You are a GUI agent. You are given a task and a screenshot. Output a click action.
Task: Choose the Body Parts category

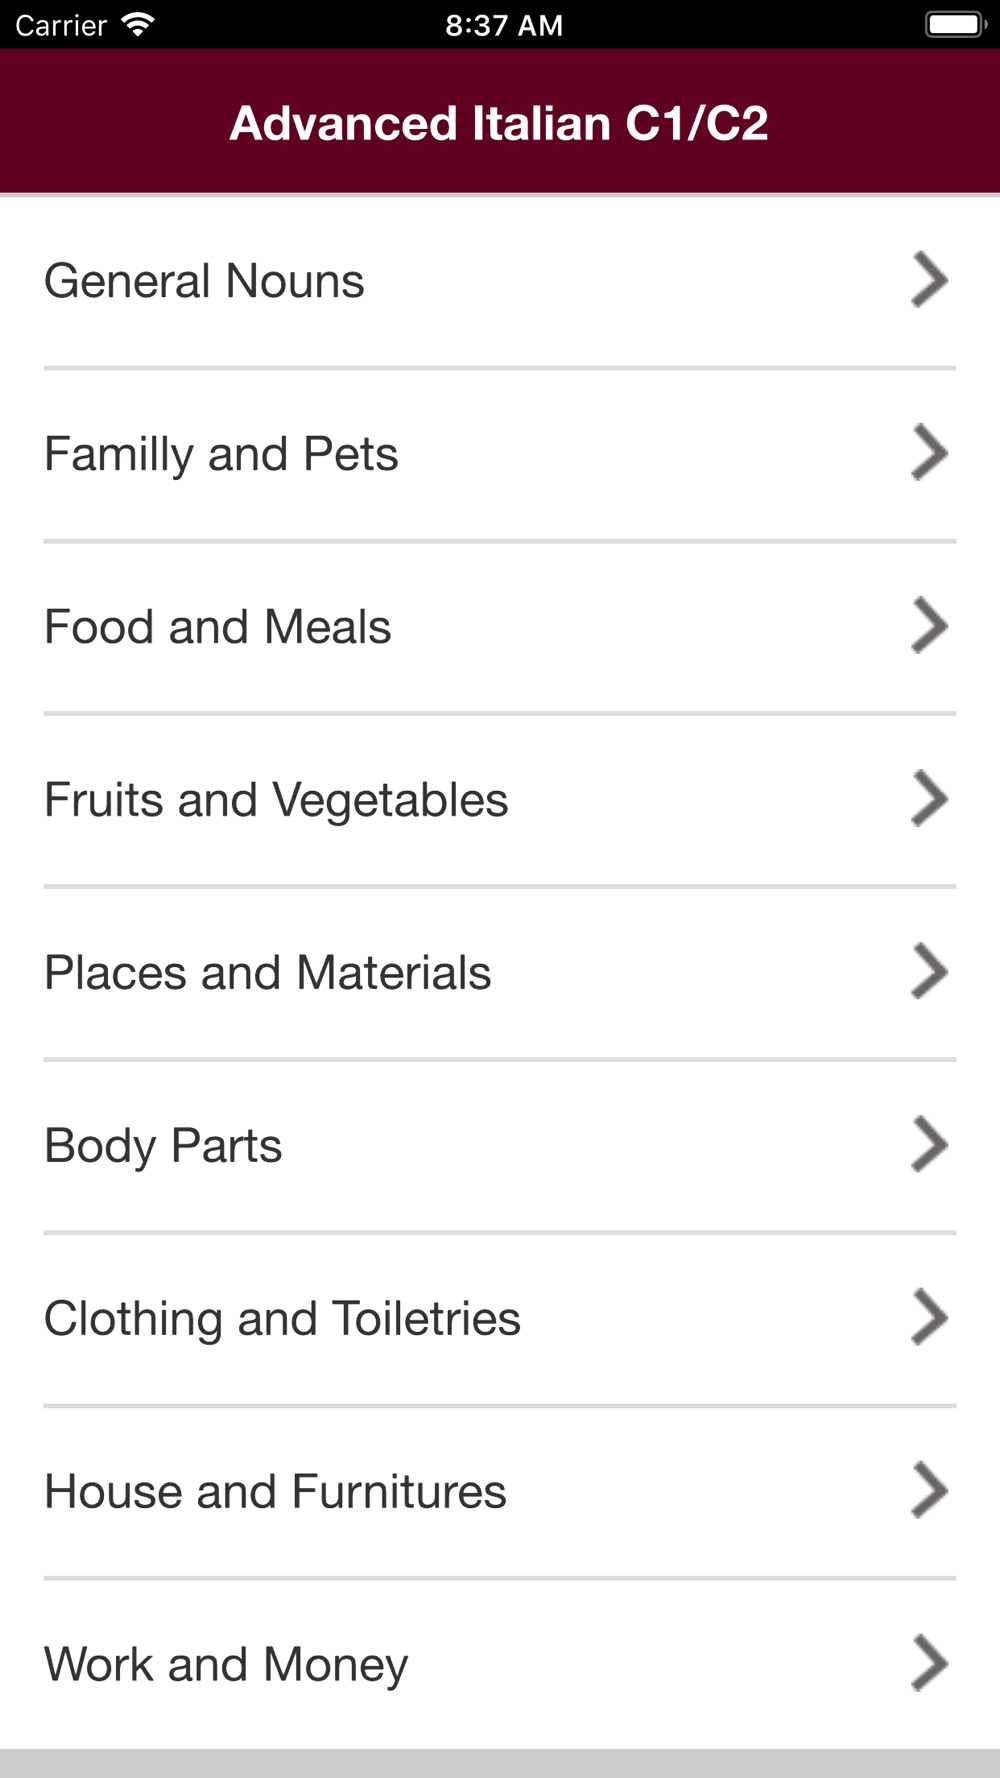click(500, 1147)
